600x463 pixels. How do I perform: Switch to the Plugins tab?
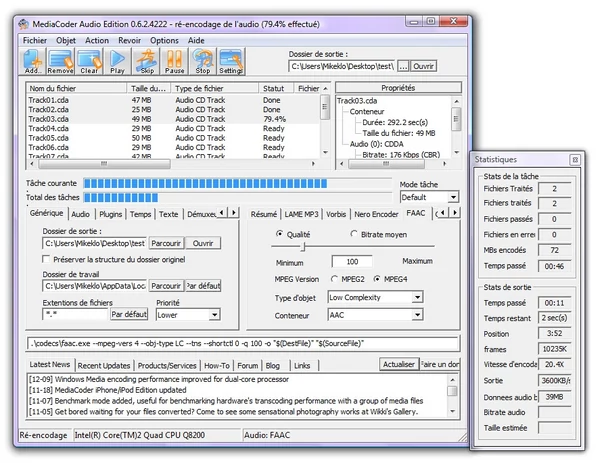pyautogui.click(x=111, y=214)
